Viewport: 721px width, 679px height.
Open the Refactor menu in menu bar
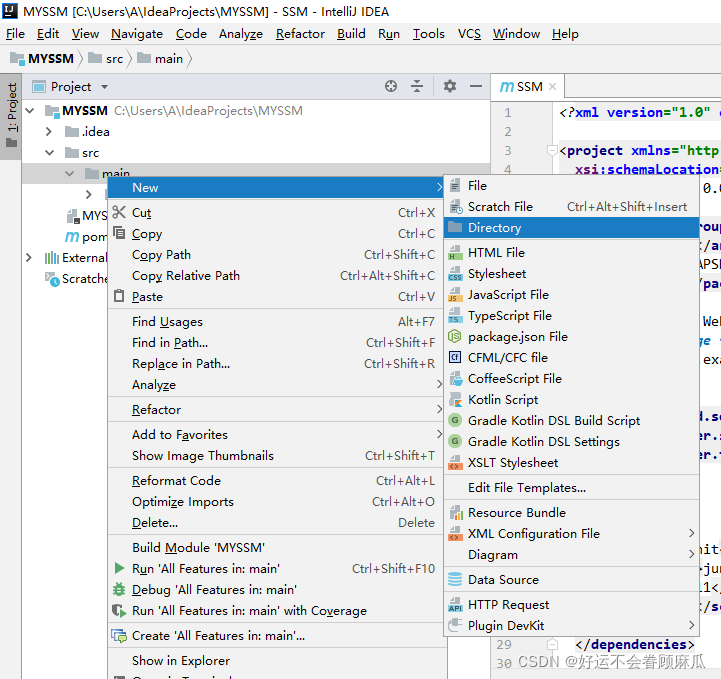point(300,33)
